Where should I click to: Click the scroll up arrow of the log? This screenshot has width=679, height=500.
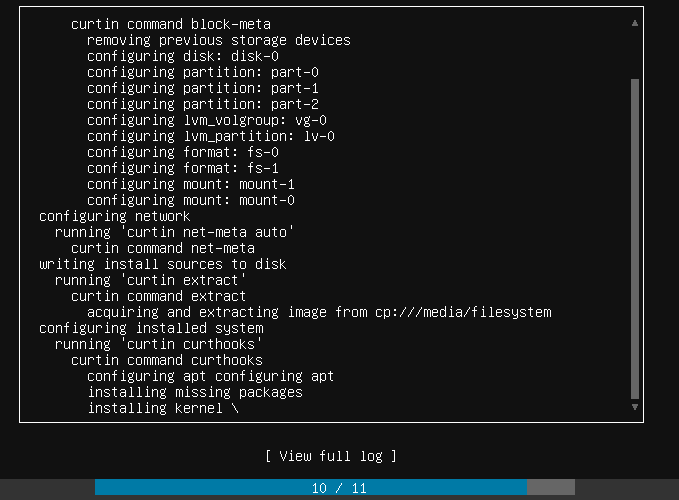coord(634,22)
